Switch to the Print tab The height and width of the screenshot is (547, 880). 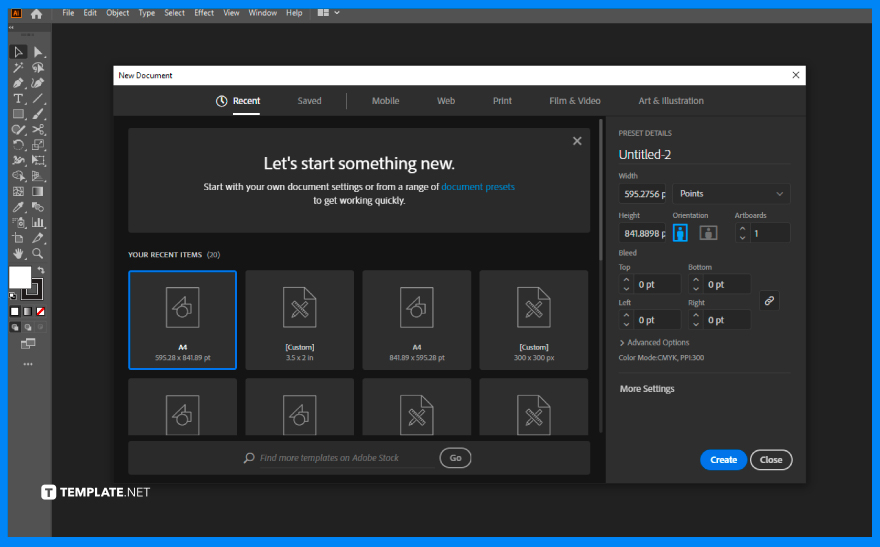502,101
